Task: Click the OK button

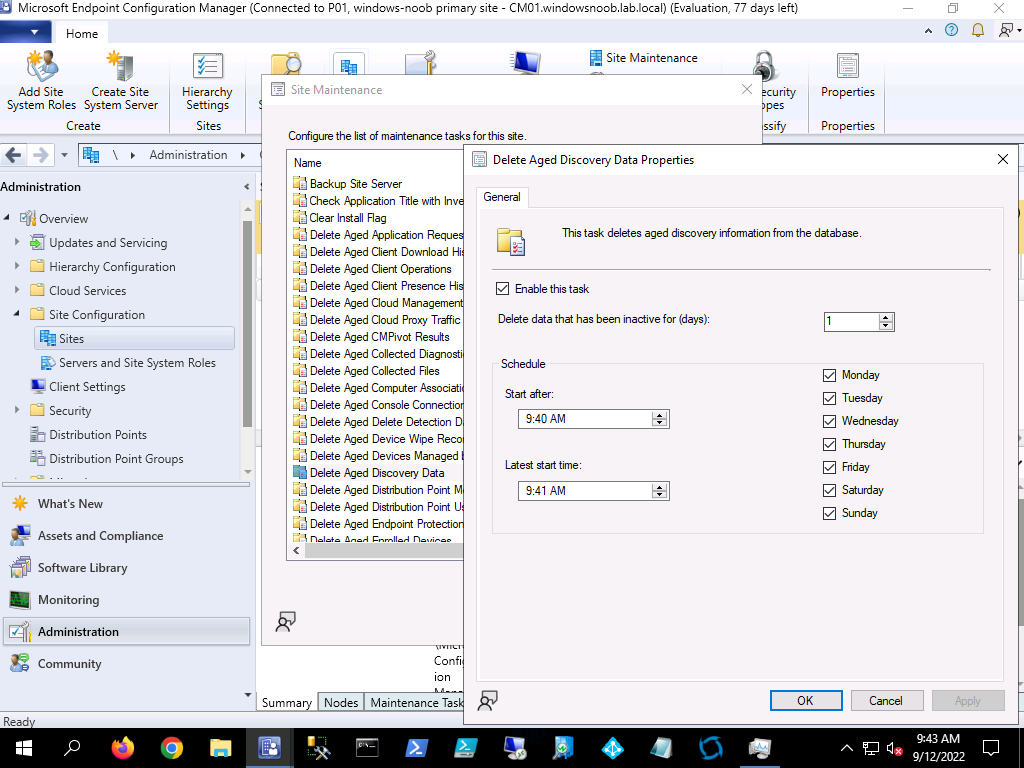Action: 806,701
